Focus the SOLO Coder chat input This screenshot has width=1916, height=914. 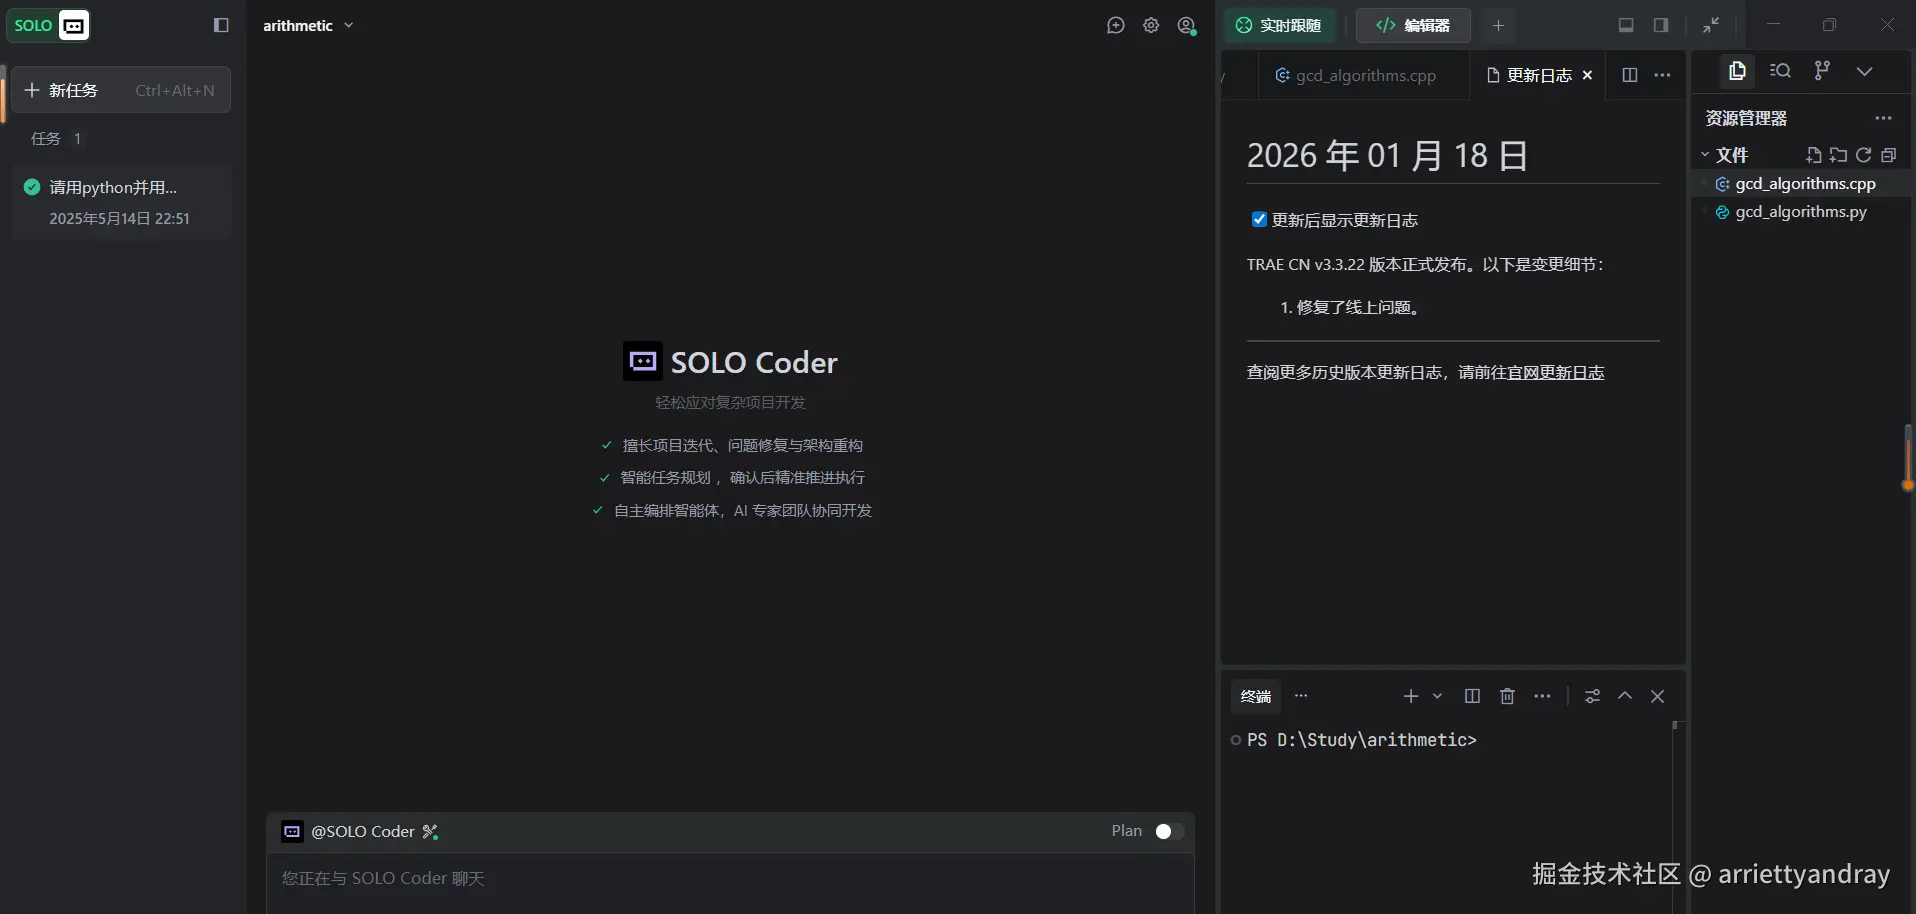[730, 879]
